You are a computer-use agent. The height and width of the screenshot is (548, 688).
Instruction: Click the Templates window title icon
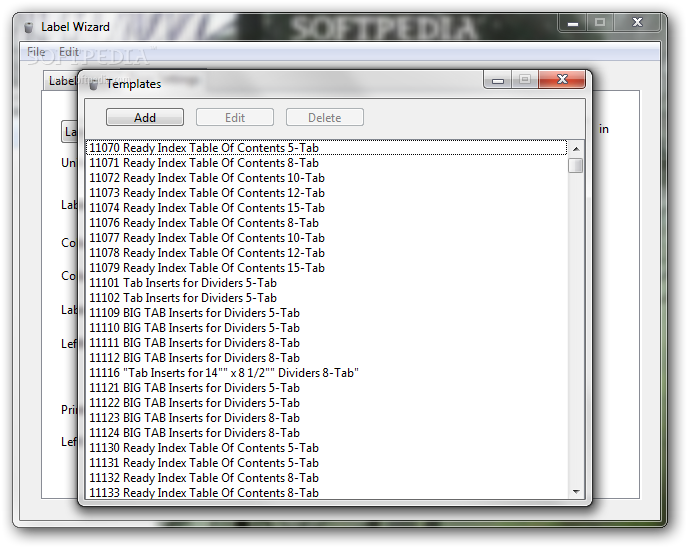pos(93,84)
